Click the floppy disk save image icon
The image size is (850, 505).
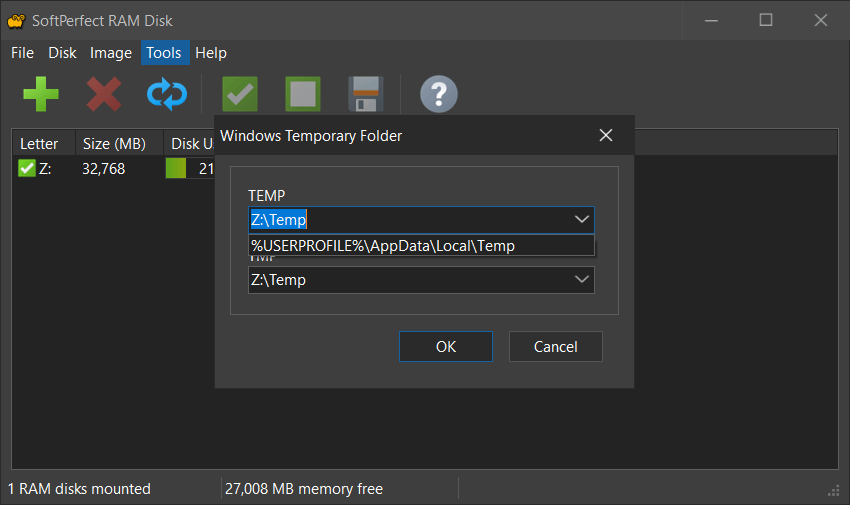366,94
